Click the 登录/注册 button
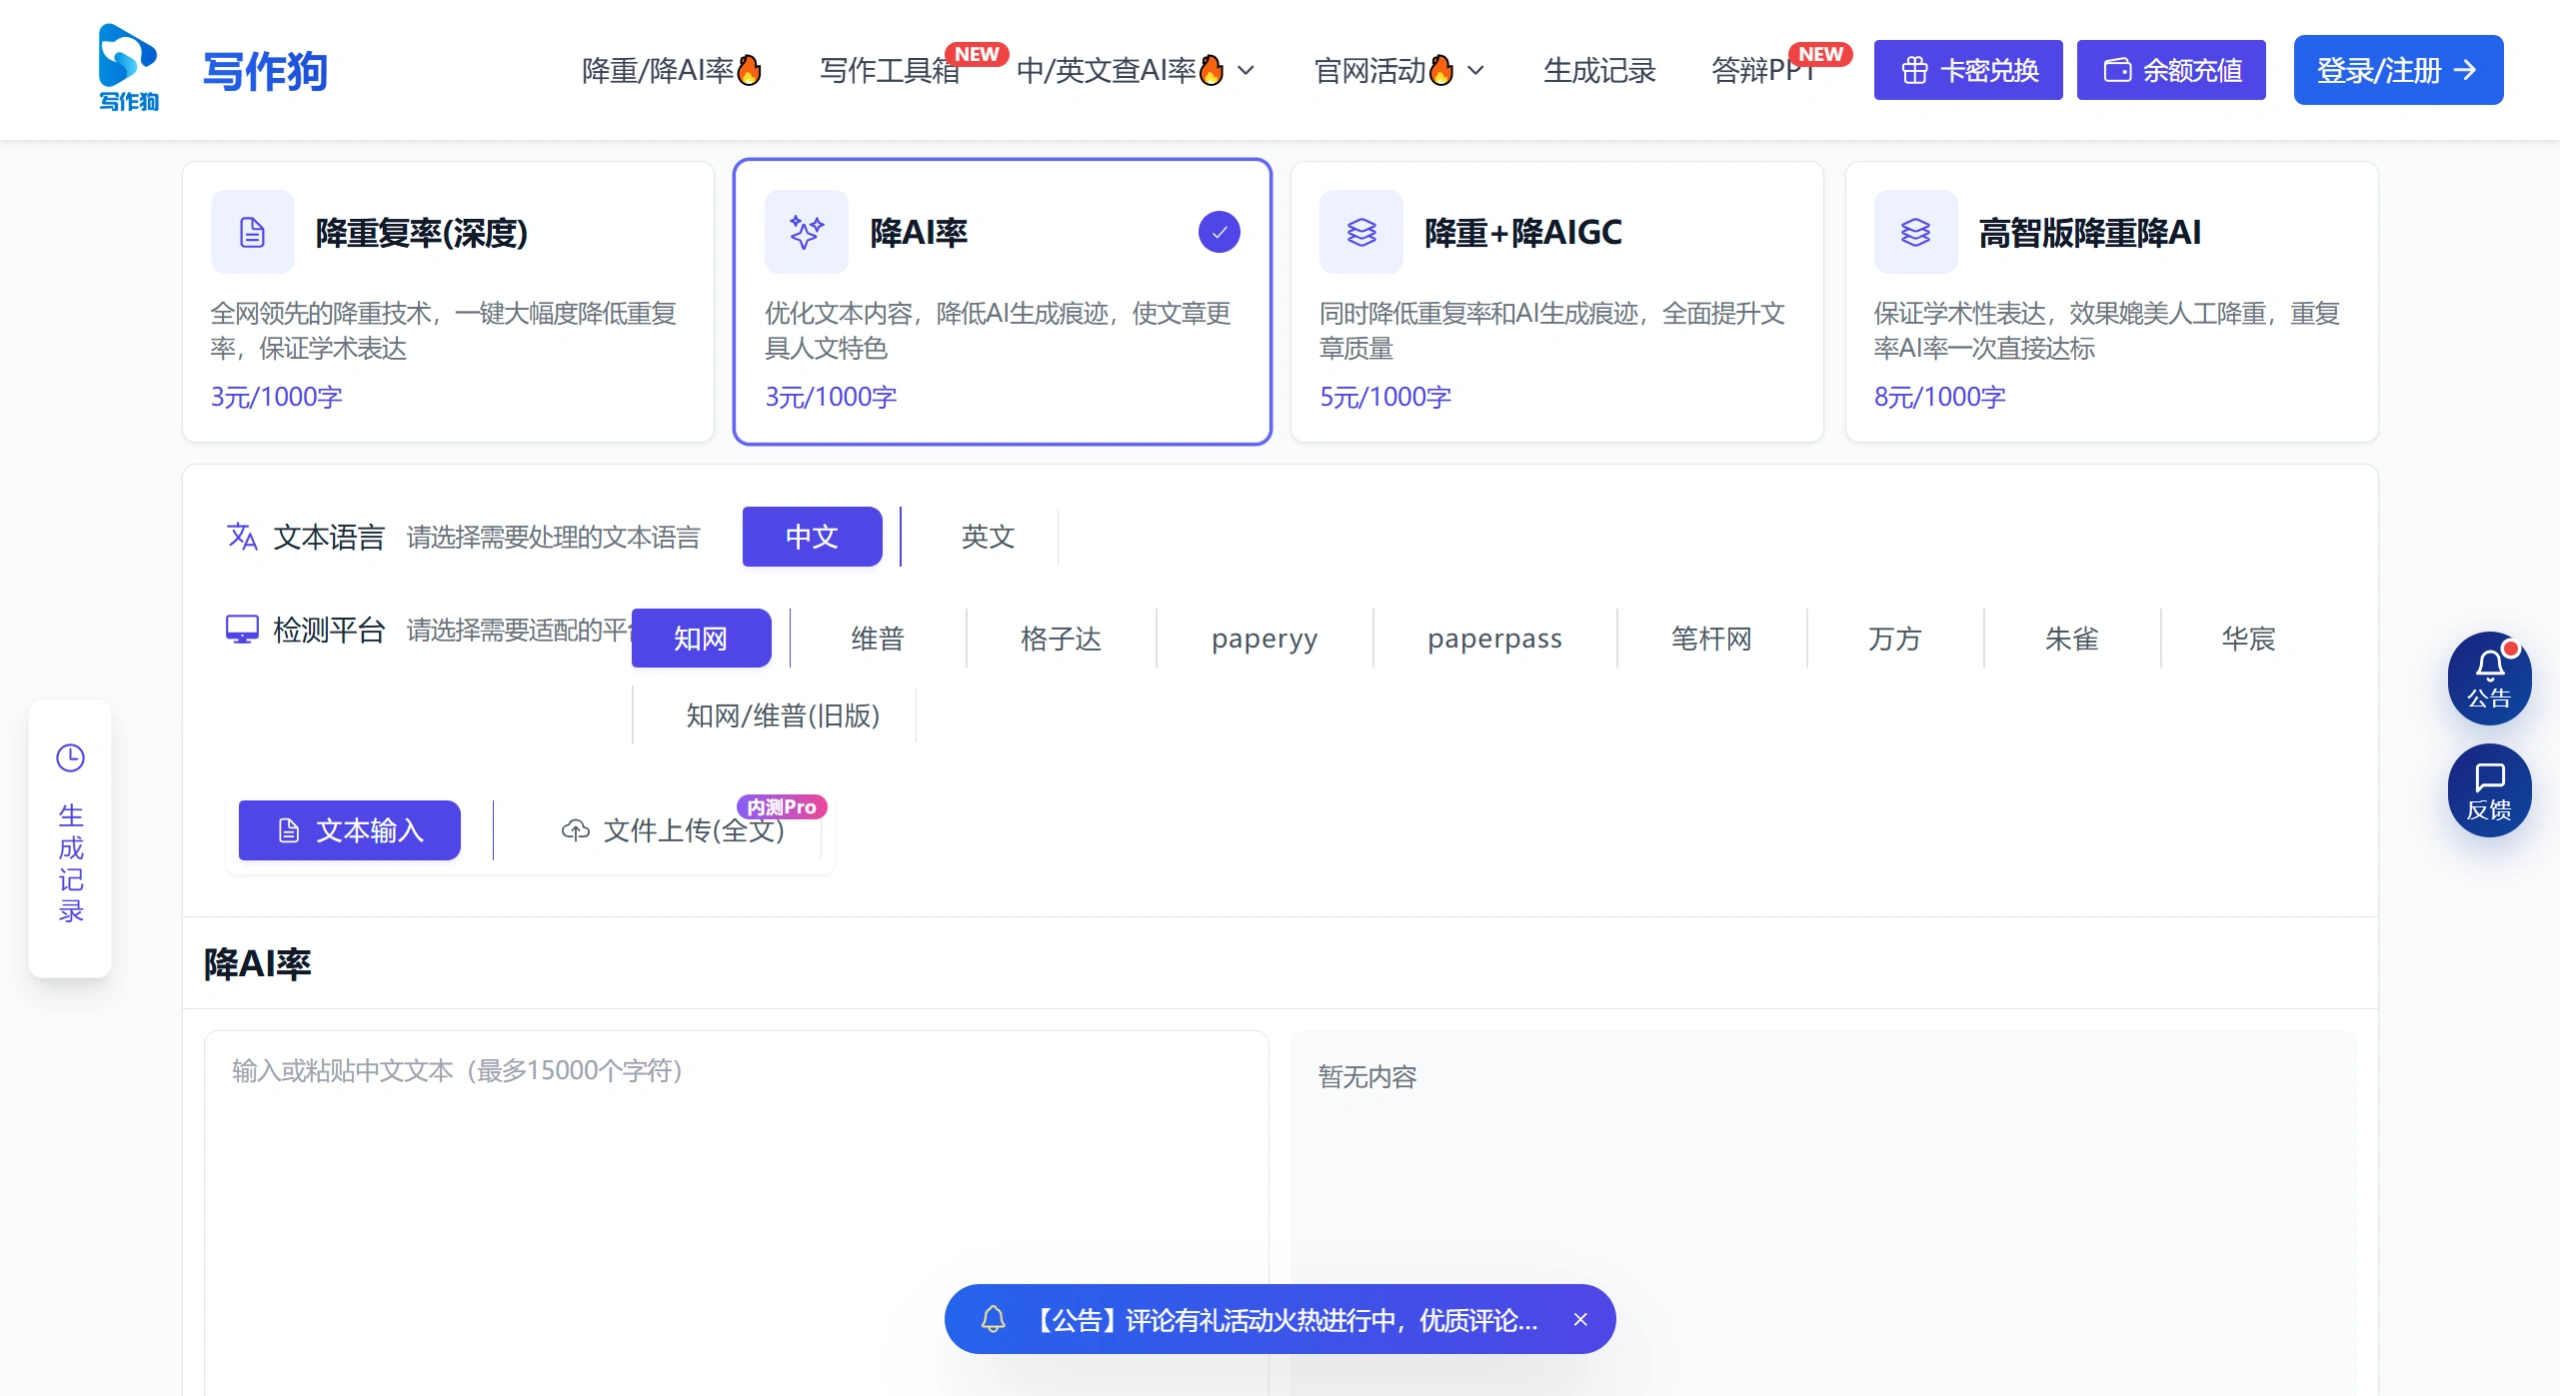The height and width of the screenshot is (1396, 2560). (2398, 70)
